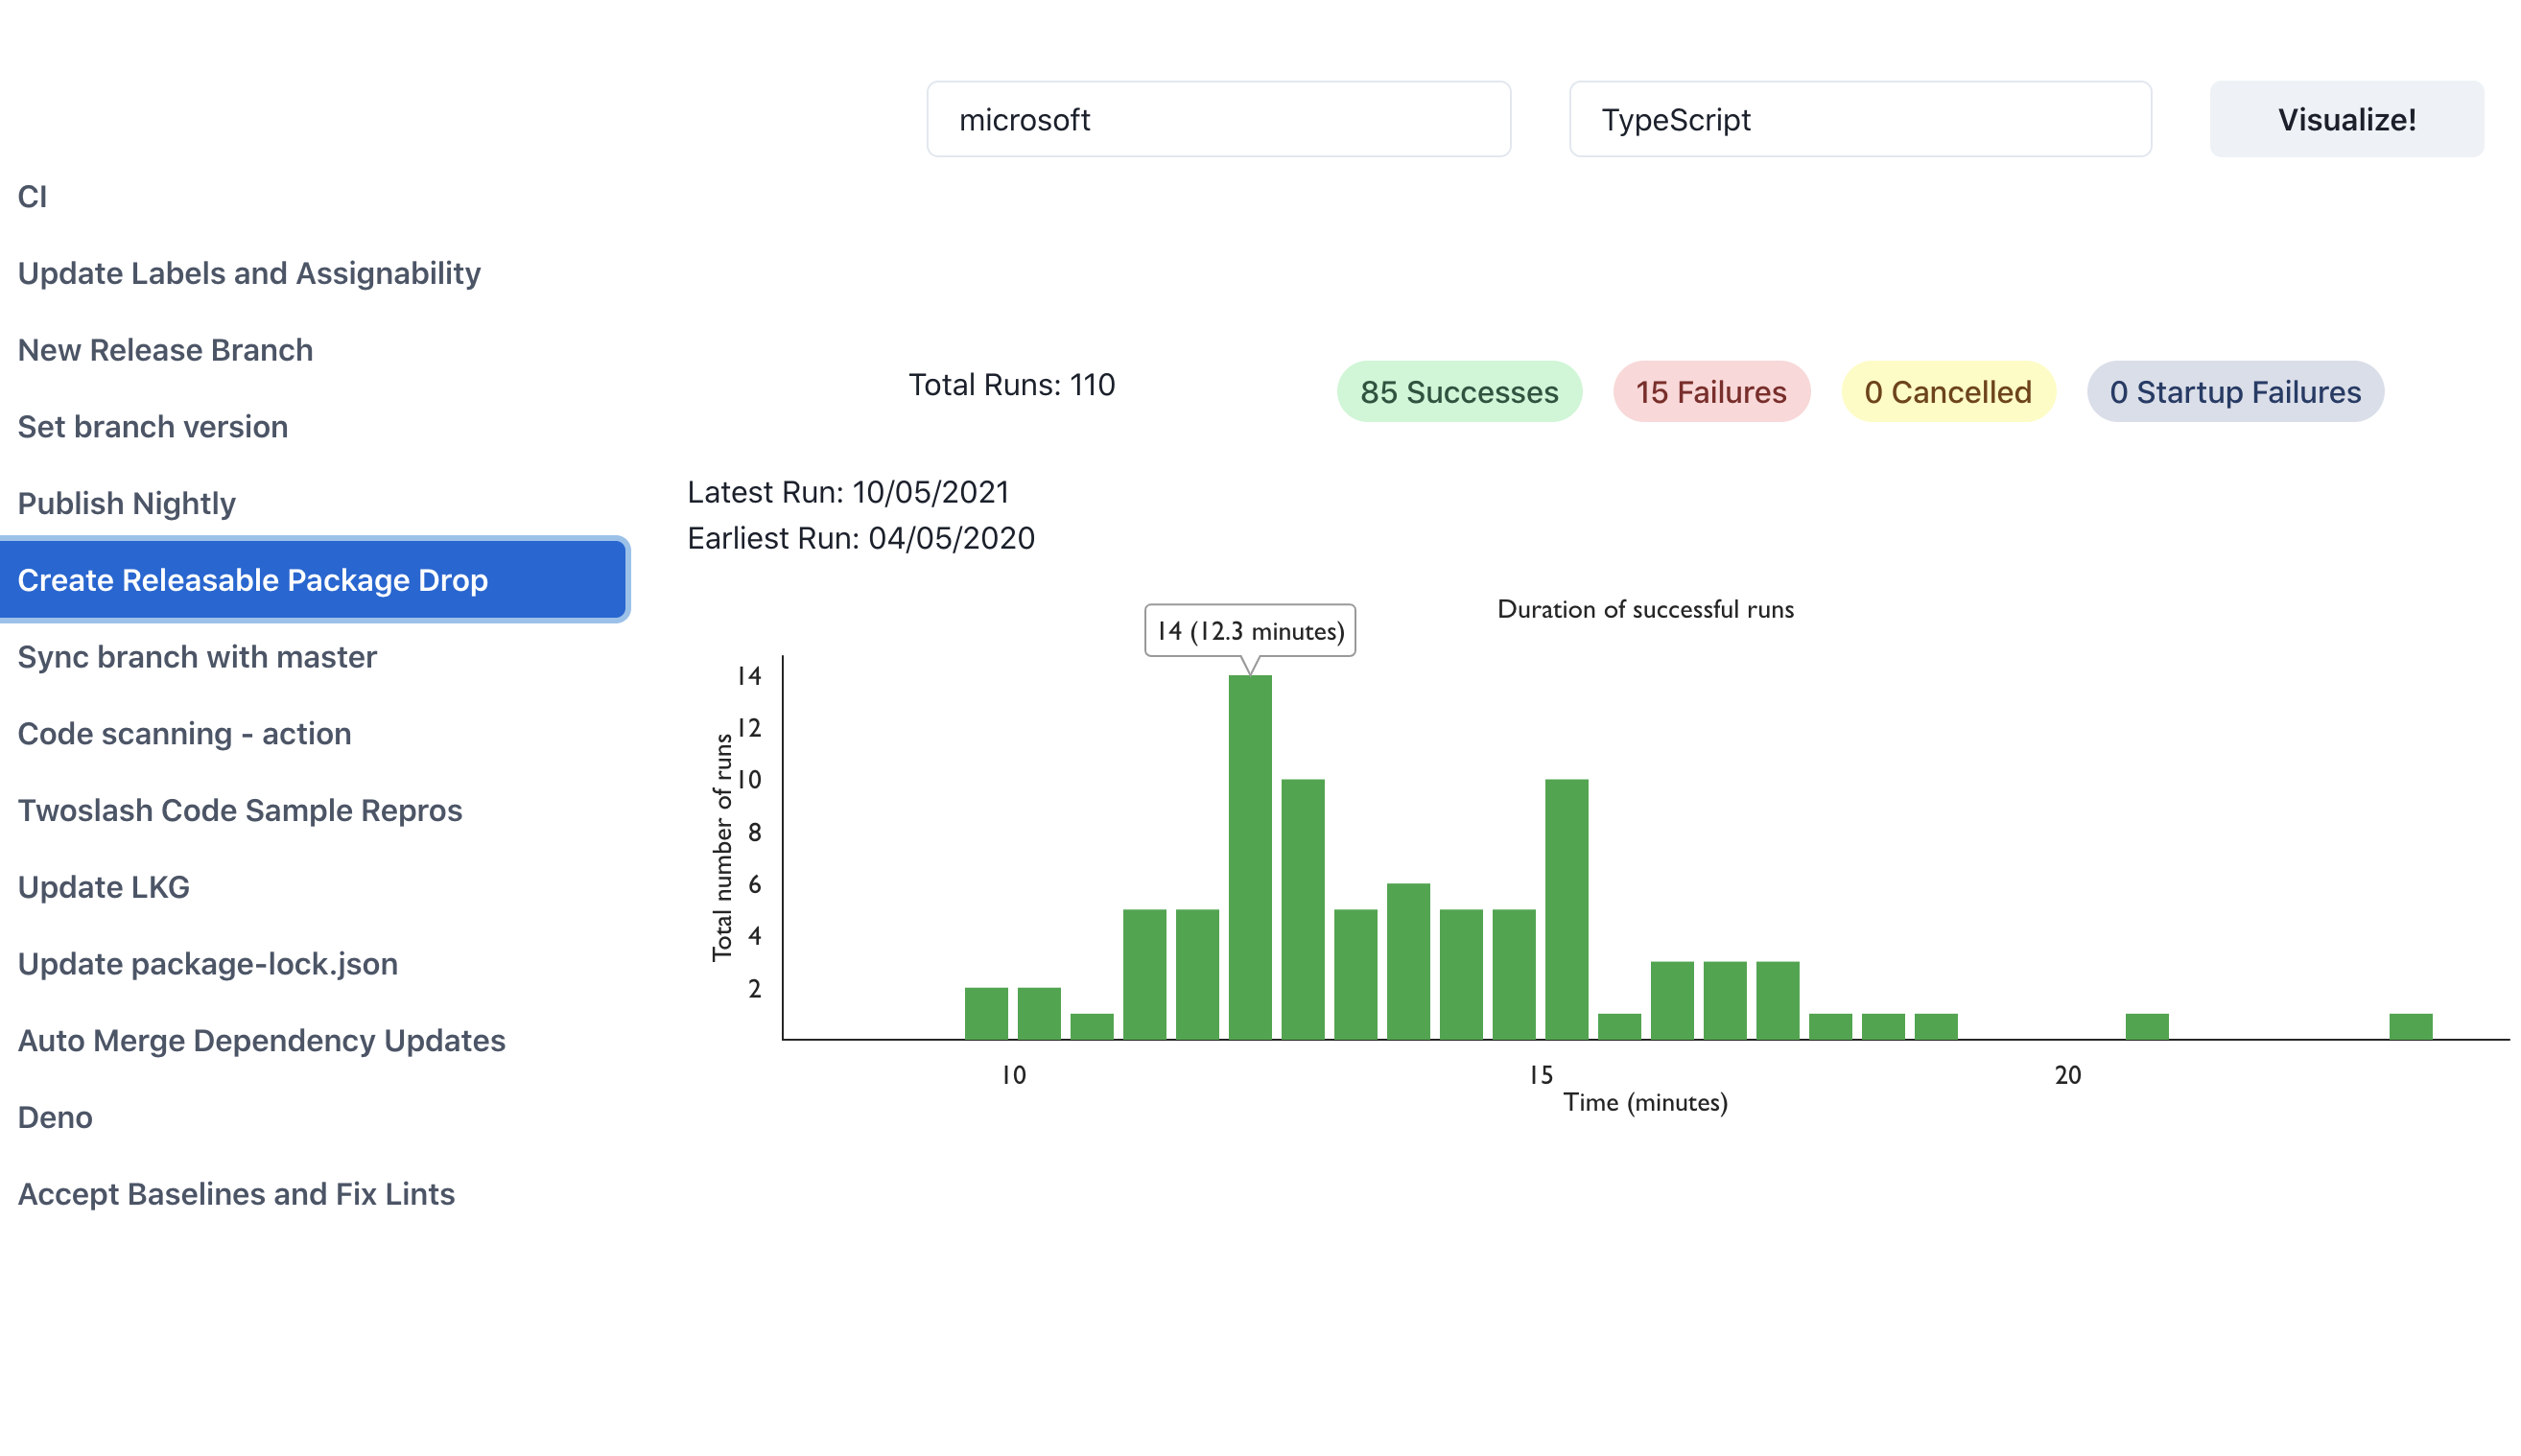Select the CI workflow
This screenshot has width=2521, height=1456.
click(x=32, y=196)
